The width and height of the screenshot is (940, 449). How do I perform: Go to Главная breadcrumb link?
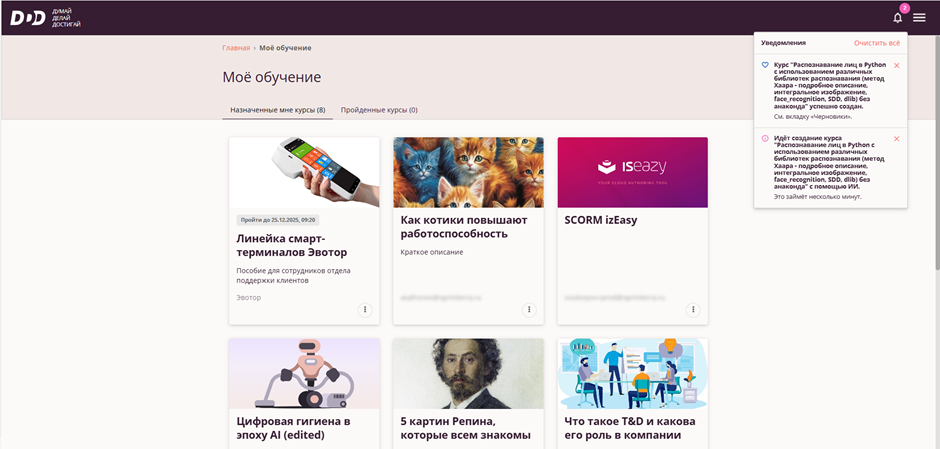pos(236,48)
